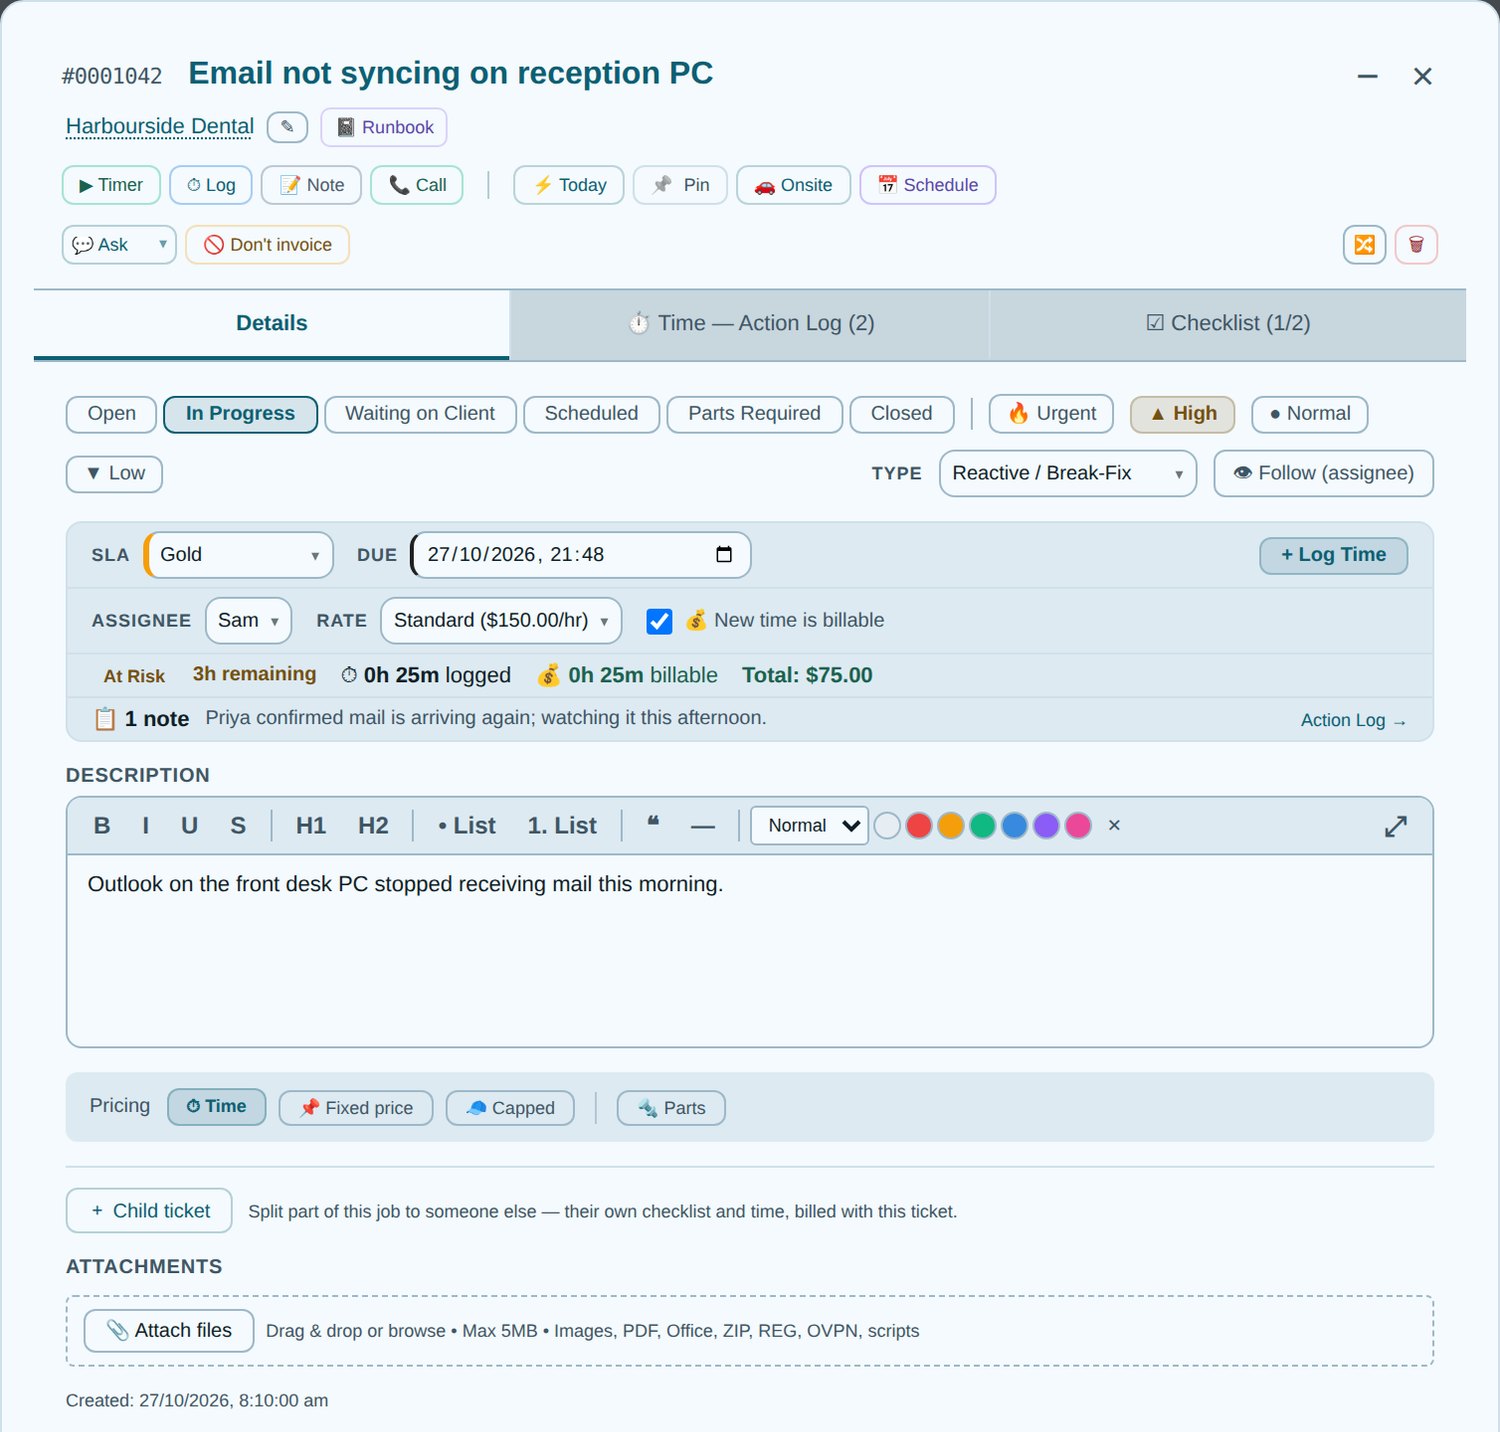The image size is (1500, 1432).
Task: Apply H2 heading style
Action: 373,826
